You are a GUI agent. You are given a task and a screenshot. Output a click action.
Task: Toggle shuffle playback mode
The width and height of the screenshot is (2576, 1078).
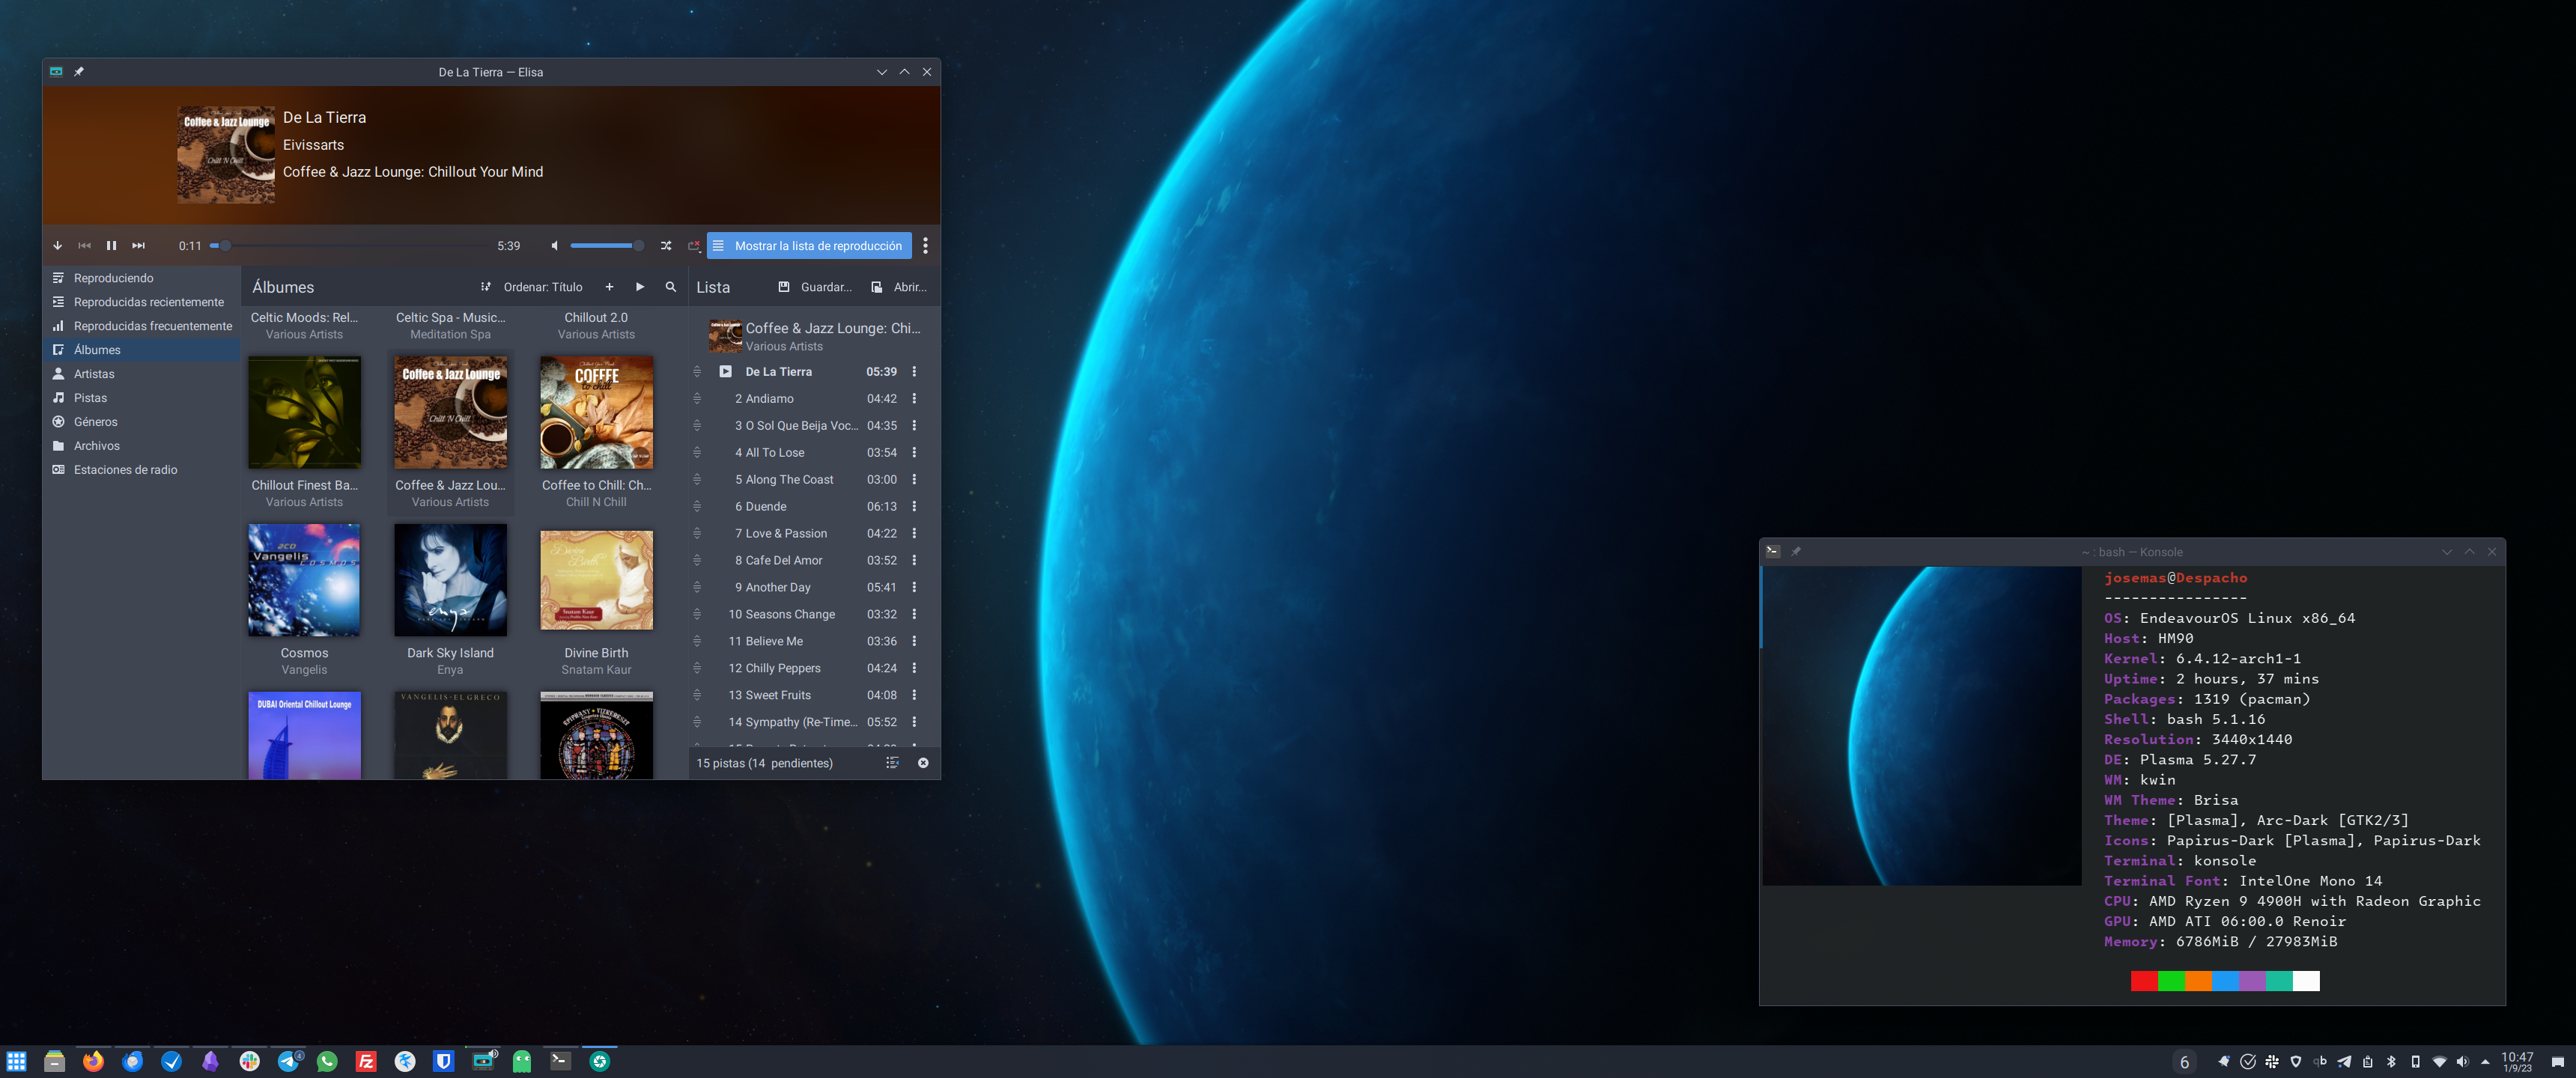pyautogui.click(x=666, y=245)
